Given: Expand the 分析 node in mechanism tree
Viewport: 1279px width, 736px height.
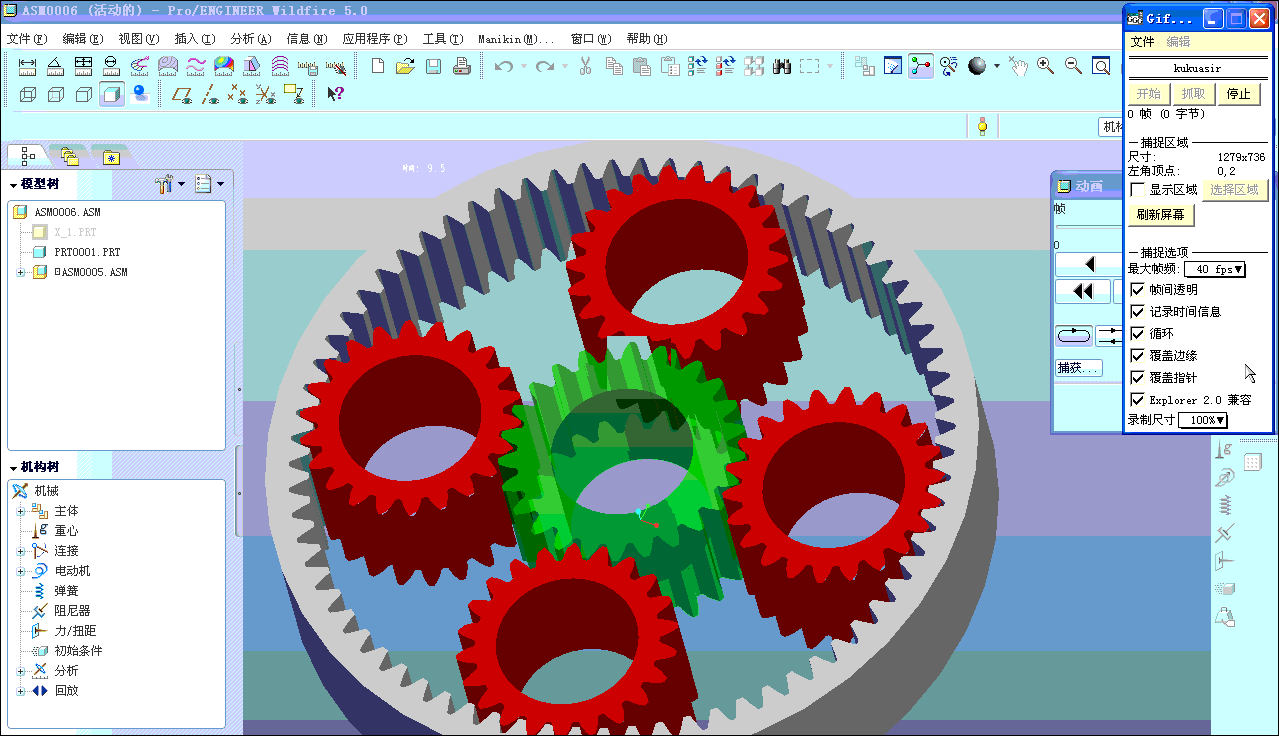Looking at the screenshot, I should point(21,671).
